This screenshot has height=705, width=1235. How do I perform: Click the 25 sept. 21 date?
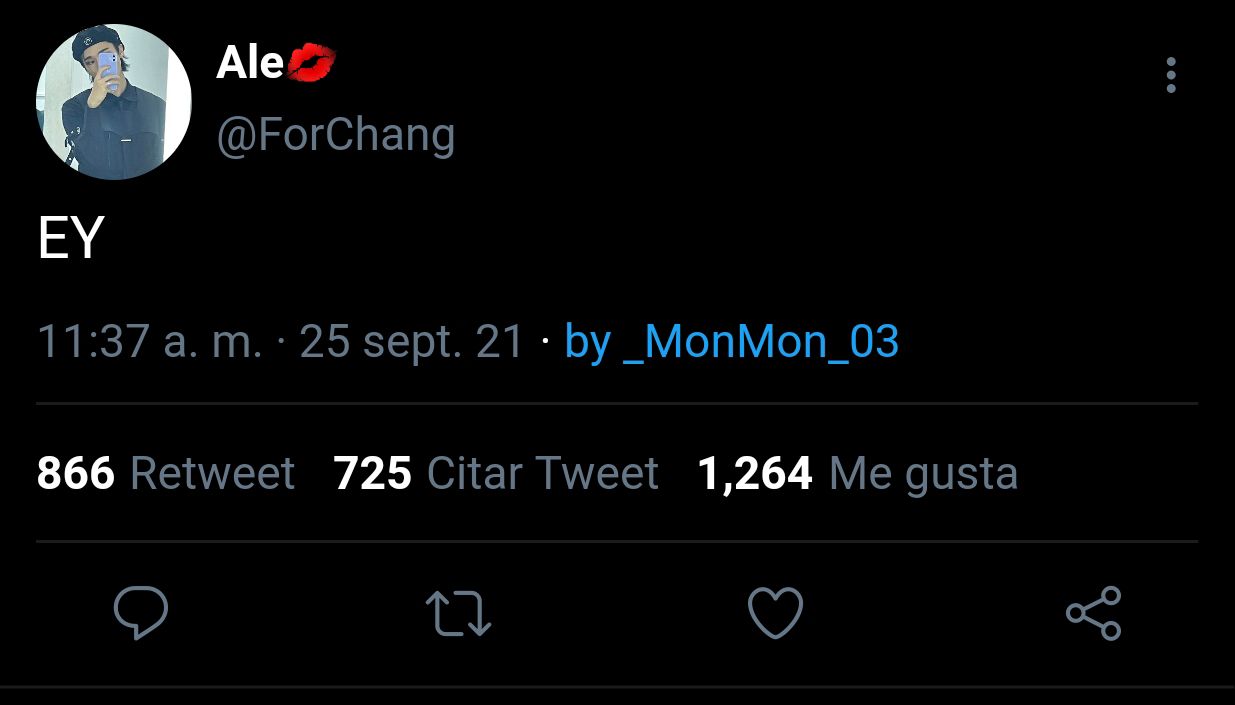412,342
